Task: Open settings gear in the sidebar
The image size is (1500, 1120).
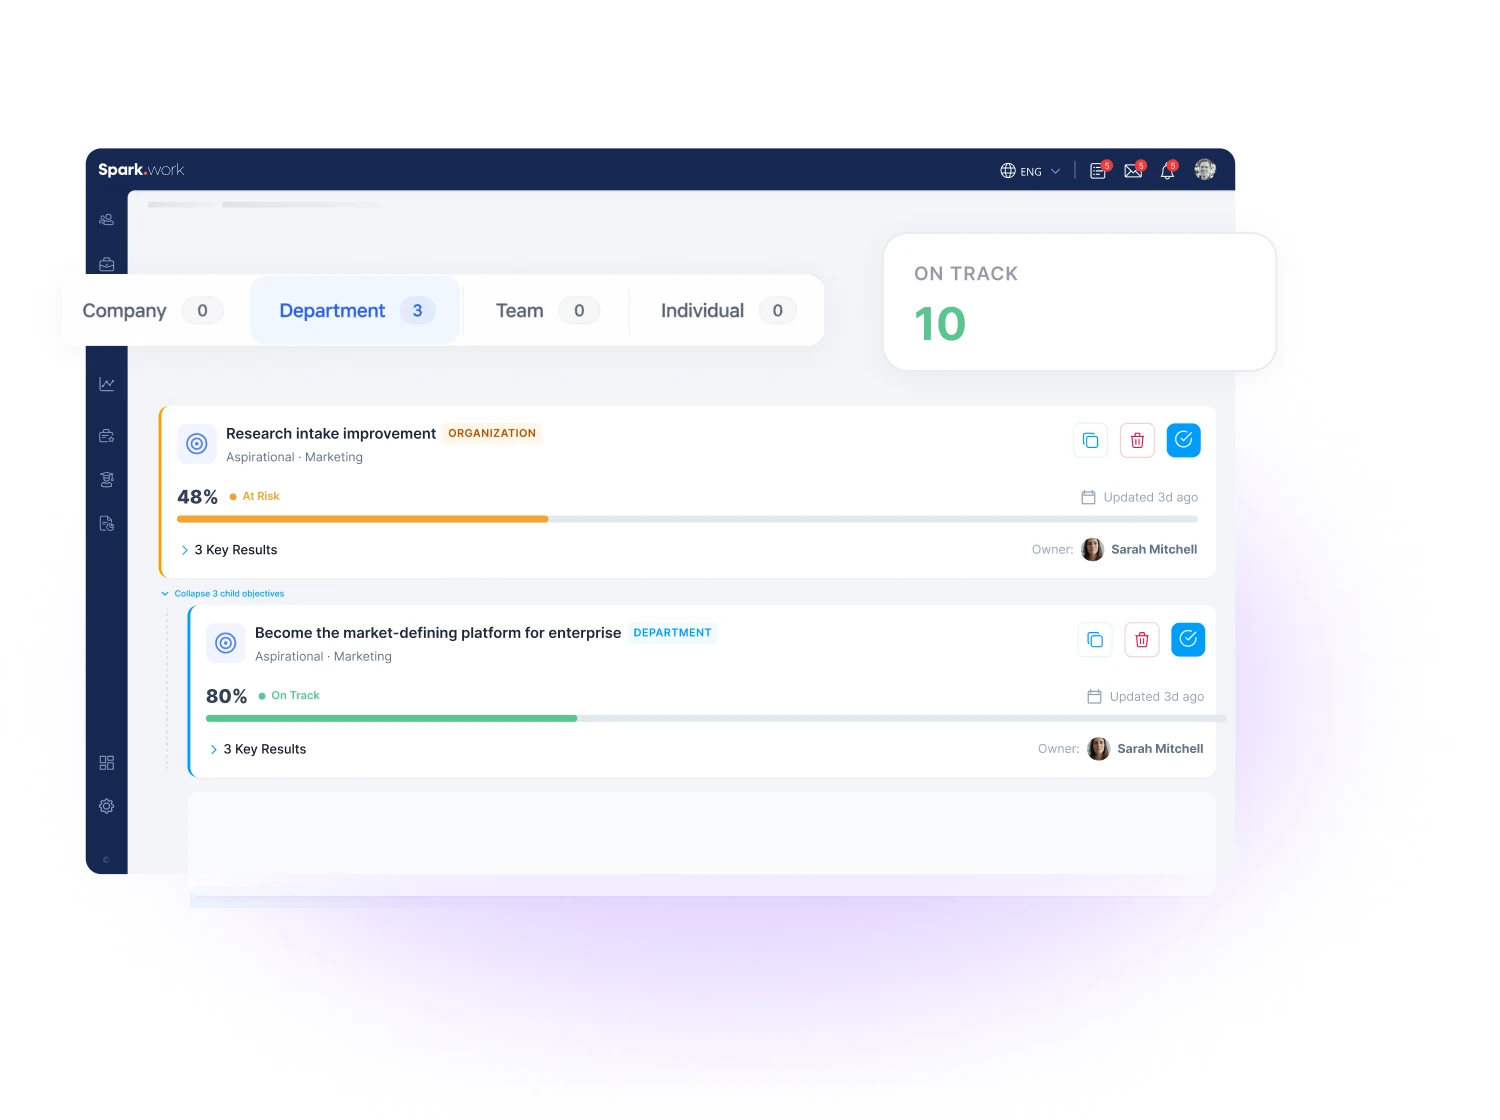Action: point(107,806)
